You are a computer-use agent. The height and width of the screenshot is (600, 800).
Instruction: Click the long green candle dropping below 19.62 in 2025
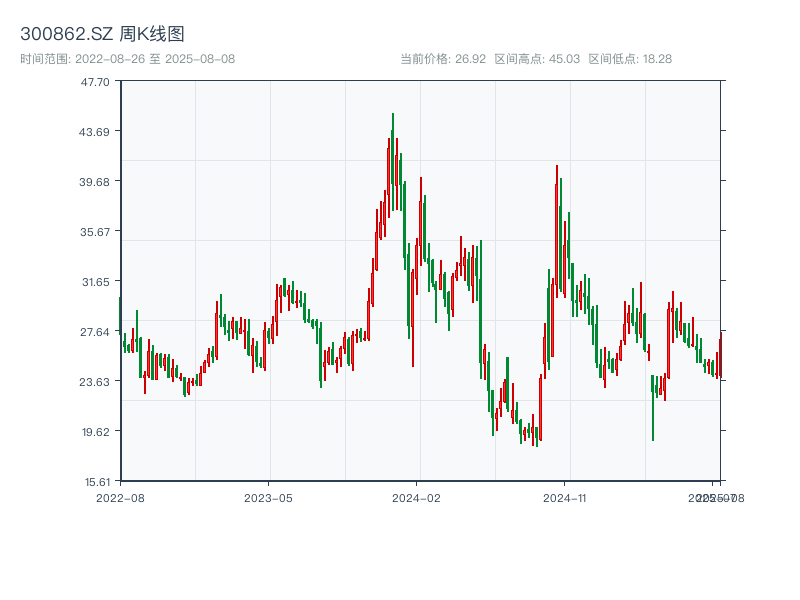click(x=653, y=408)
